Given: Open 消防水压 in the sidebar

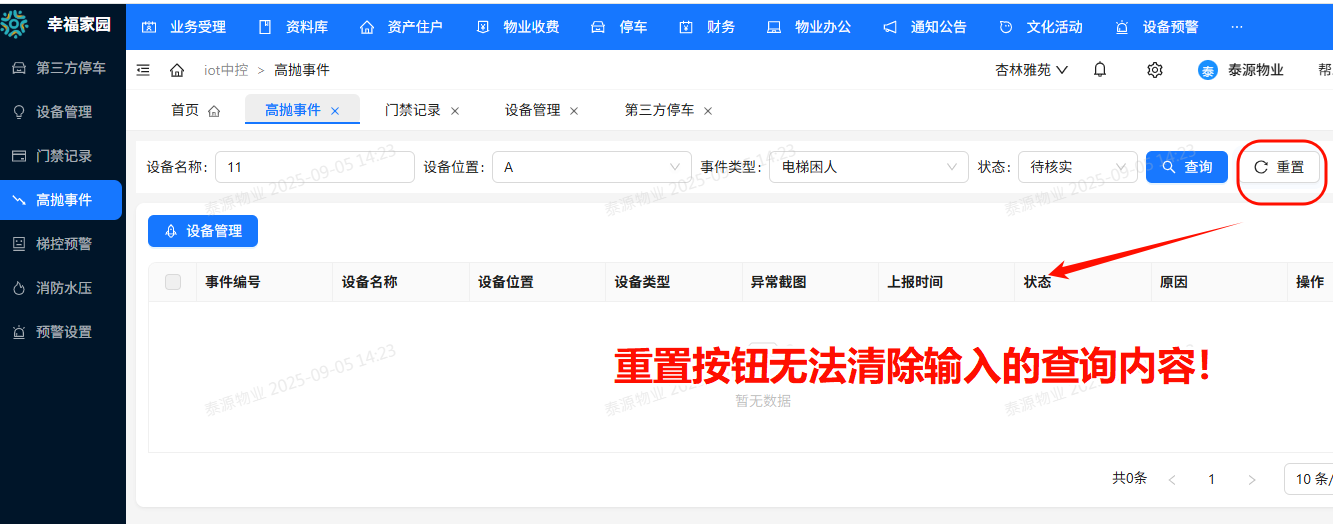Looking at the screenshot, I should pos(63,288).
